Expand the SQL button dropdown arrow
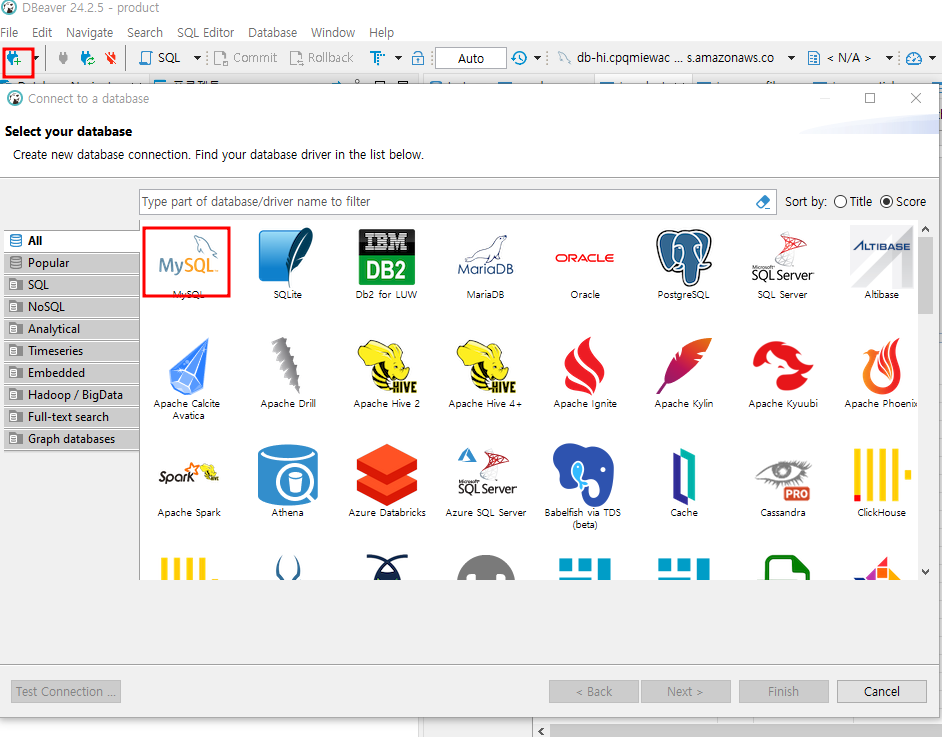The height and width of the screenshot is (737, 942). point(196,58)
